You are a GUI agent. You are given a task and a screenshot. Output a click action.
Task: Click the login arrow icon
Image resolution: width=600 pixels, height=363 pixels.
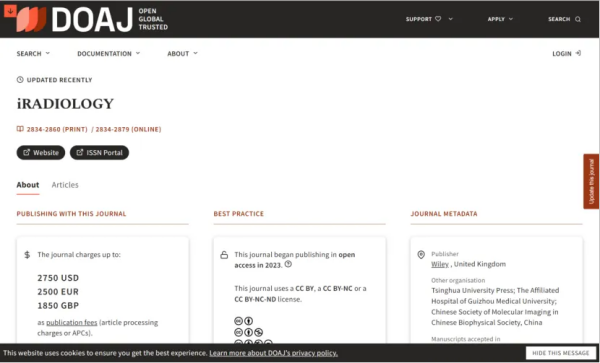[x=578, y=54]
